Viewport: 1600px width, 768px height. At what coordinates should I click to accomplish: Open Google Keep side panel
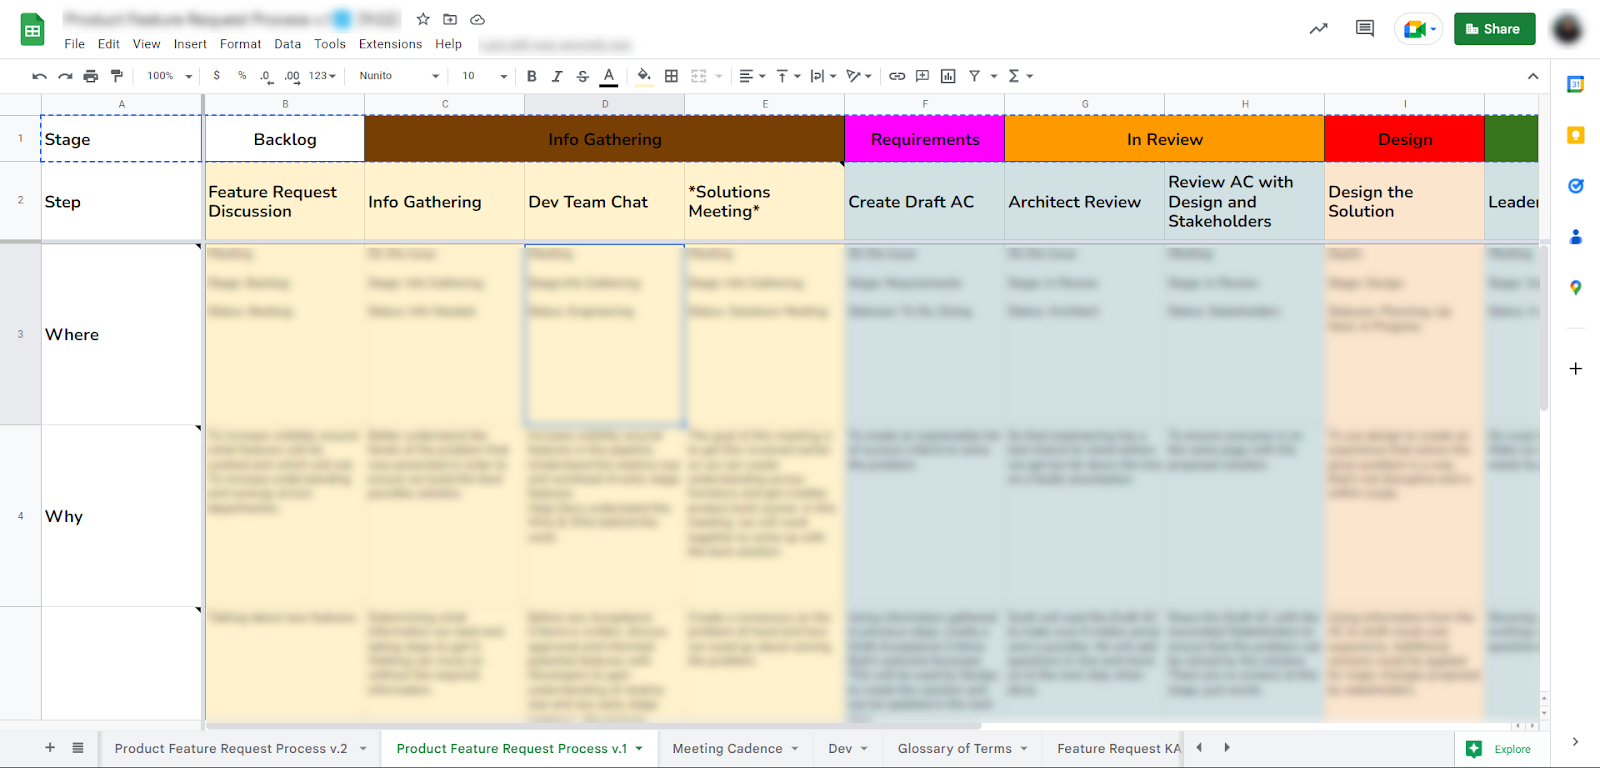pyautogui.click(x=1576, y=135)
